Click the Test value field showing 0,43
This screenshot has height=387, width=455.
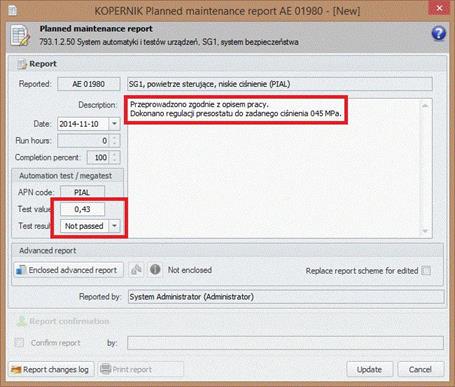click(x=82, y=209)
